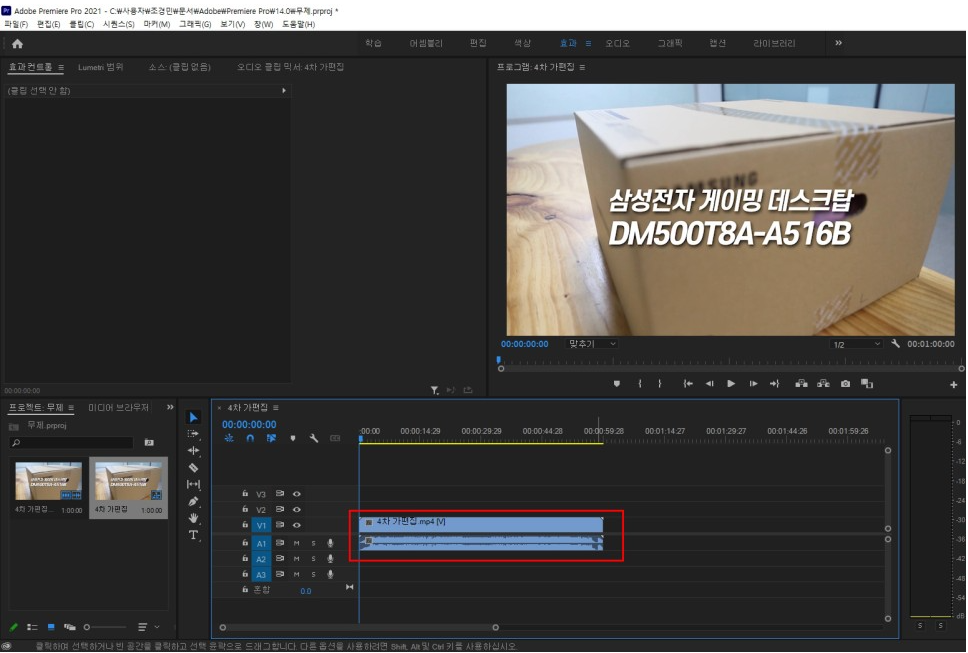
Task: Toggle nest sequence insert mode
Action: point(229,438)
